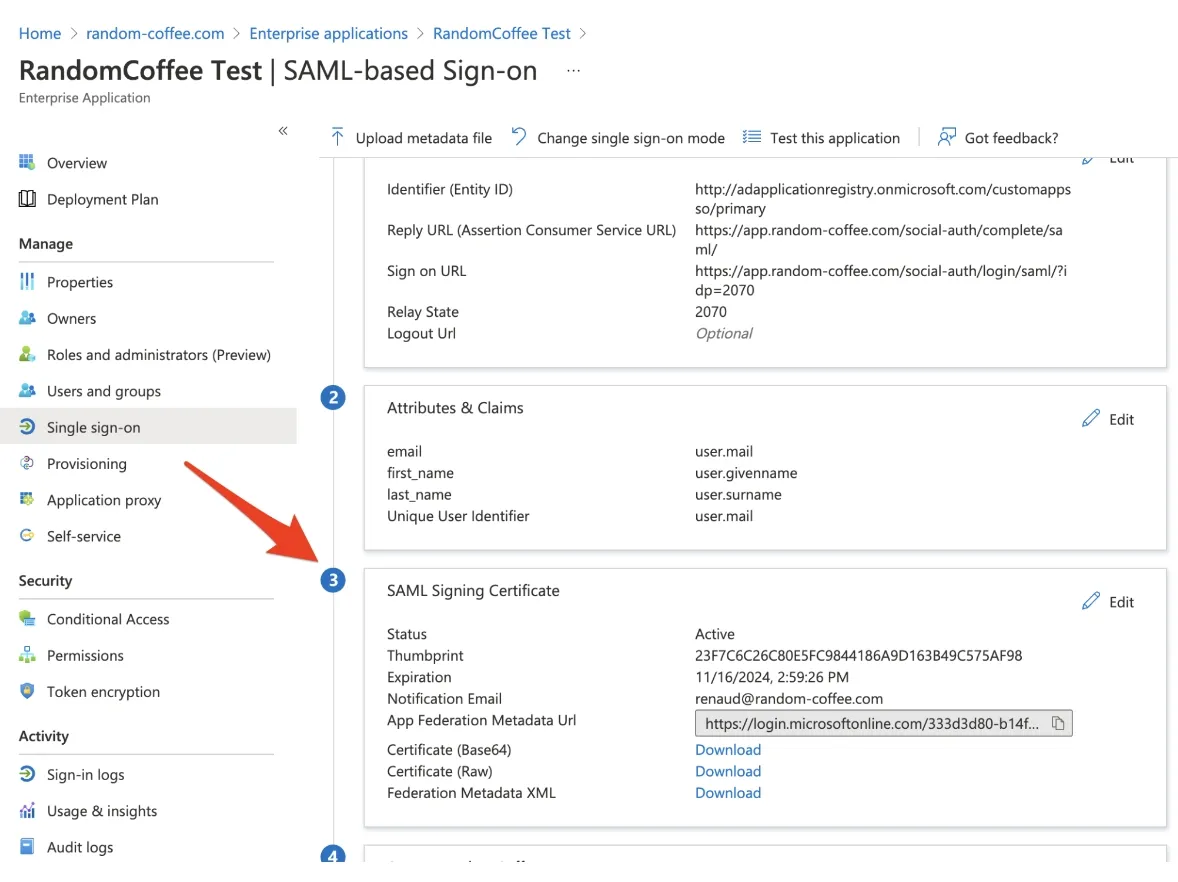The width and height of the screenshot is (1178, 882).
Task: Click pencil icon in Attributes & Claims
Action: (x=1091, y=418)
